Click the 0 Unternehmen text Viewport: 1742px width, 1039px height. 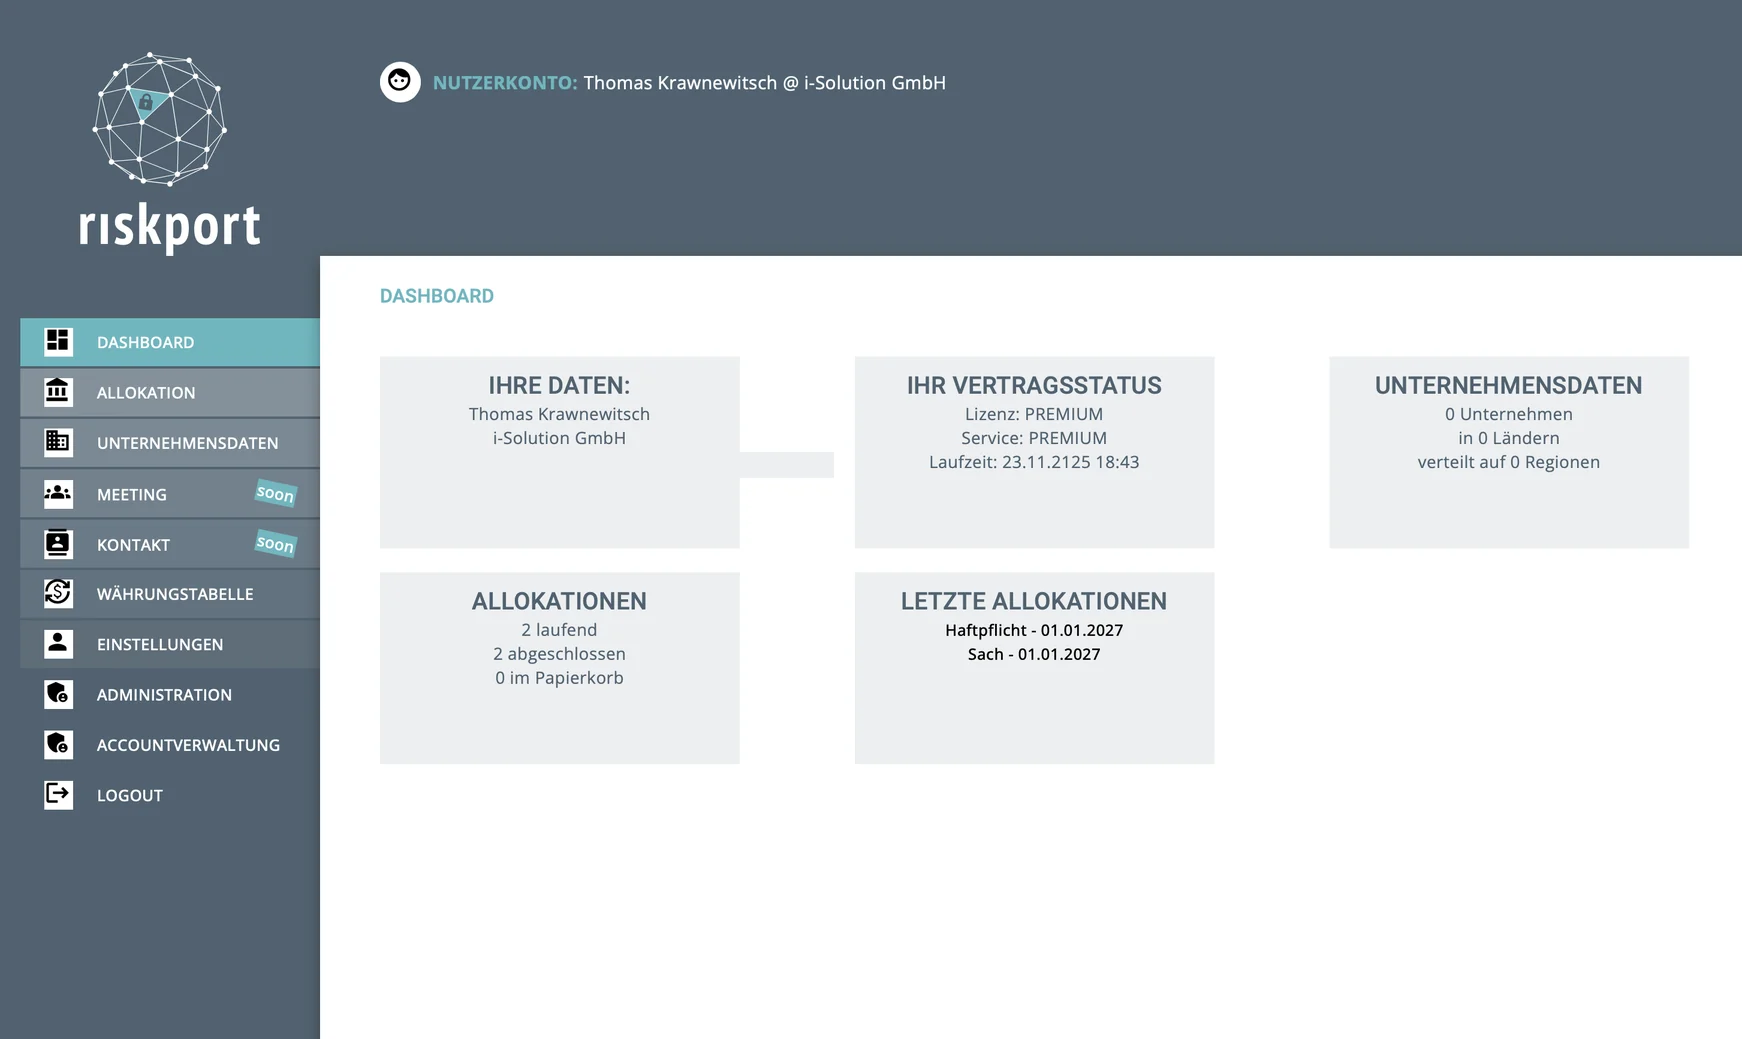(1508, 414)
